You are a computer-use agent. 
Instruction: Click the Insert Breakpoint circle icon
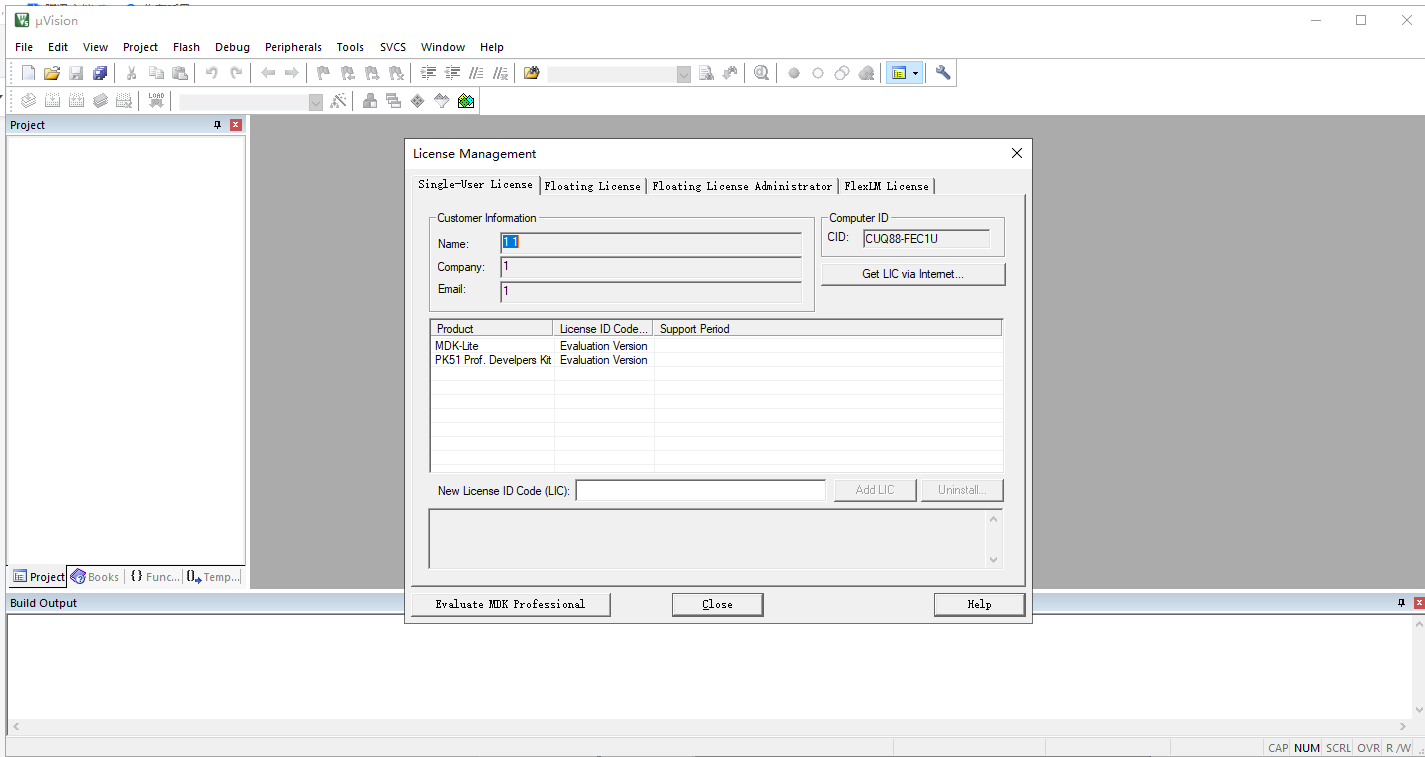pyautogui.click(x=794, y=73)
